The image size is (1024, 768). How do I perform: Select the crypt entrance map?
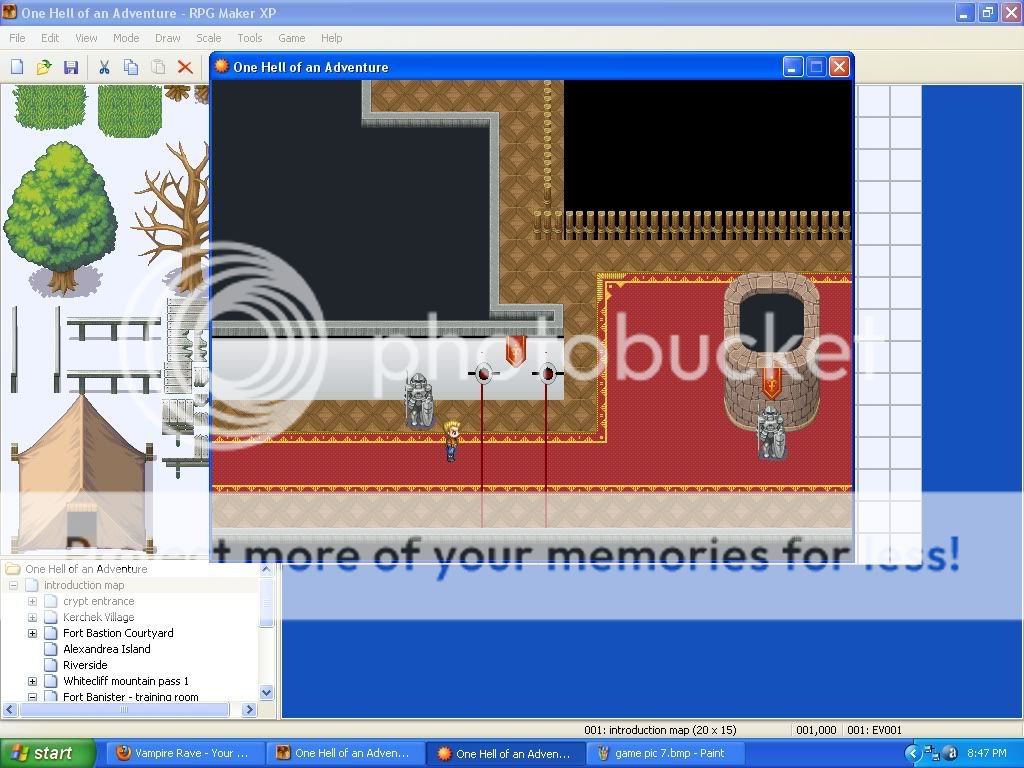click(x=99, y=601)
